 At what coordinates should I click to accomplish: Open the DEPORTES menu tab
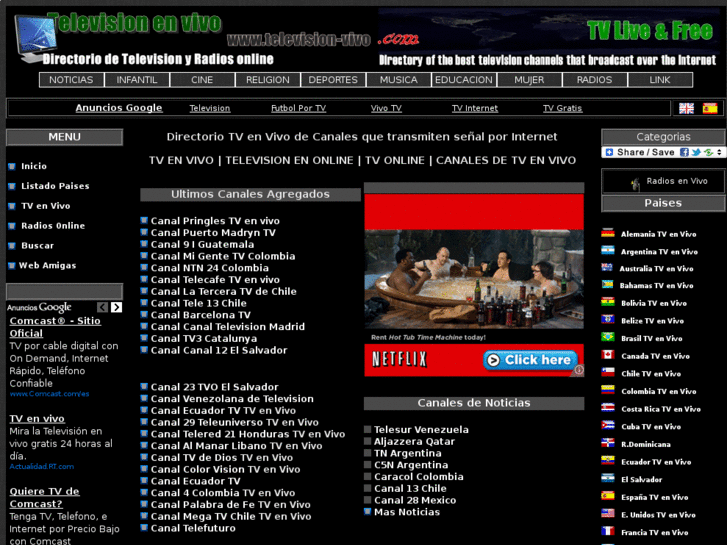[x=333, y=80]
